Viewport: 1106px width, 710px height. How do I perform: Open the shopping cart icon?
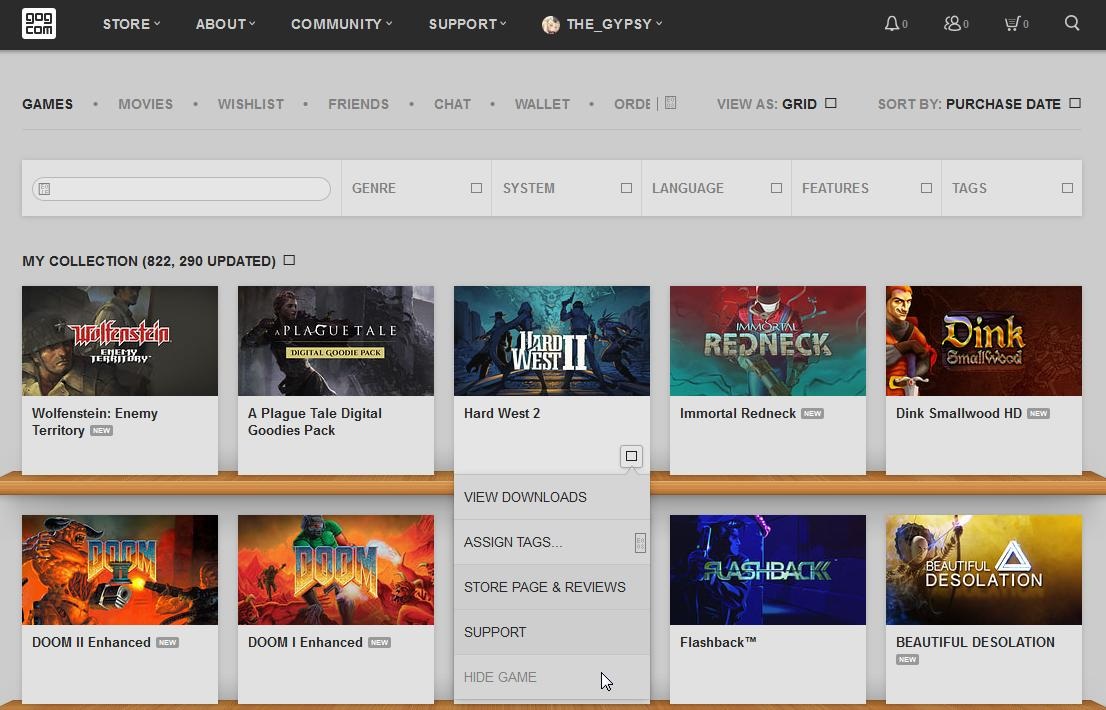pos(1012,24)
